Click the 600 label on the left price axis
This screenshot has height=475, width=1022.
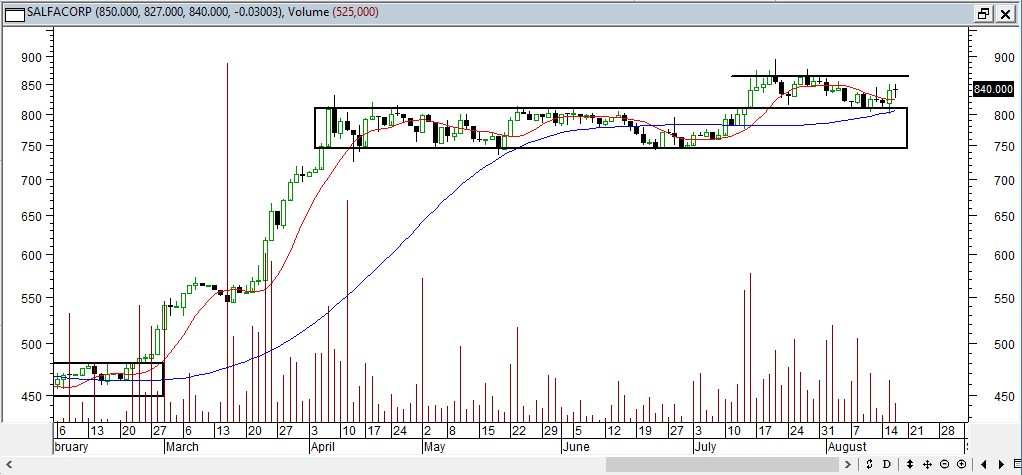tap(33, 255)
